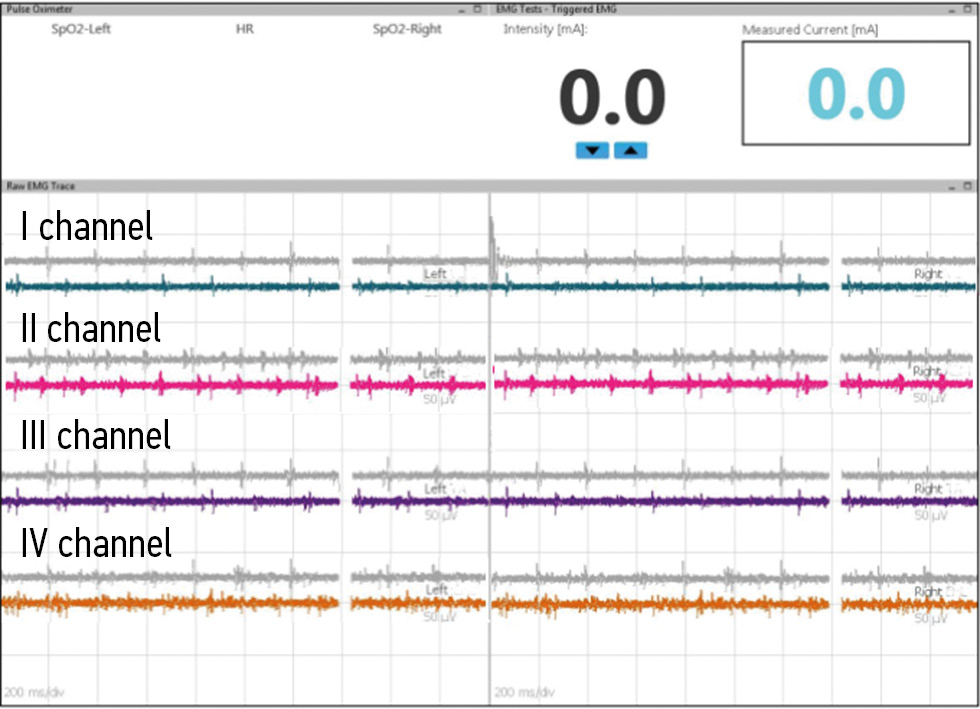Maximize the EMG Tests Triggered EMG panel
The height and width of the screenshot is (709, 980).
coord(967,8)
